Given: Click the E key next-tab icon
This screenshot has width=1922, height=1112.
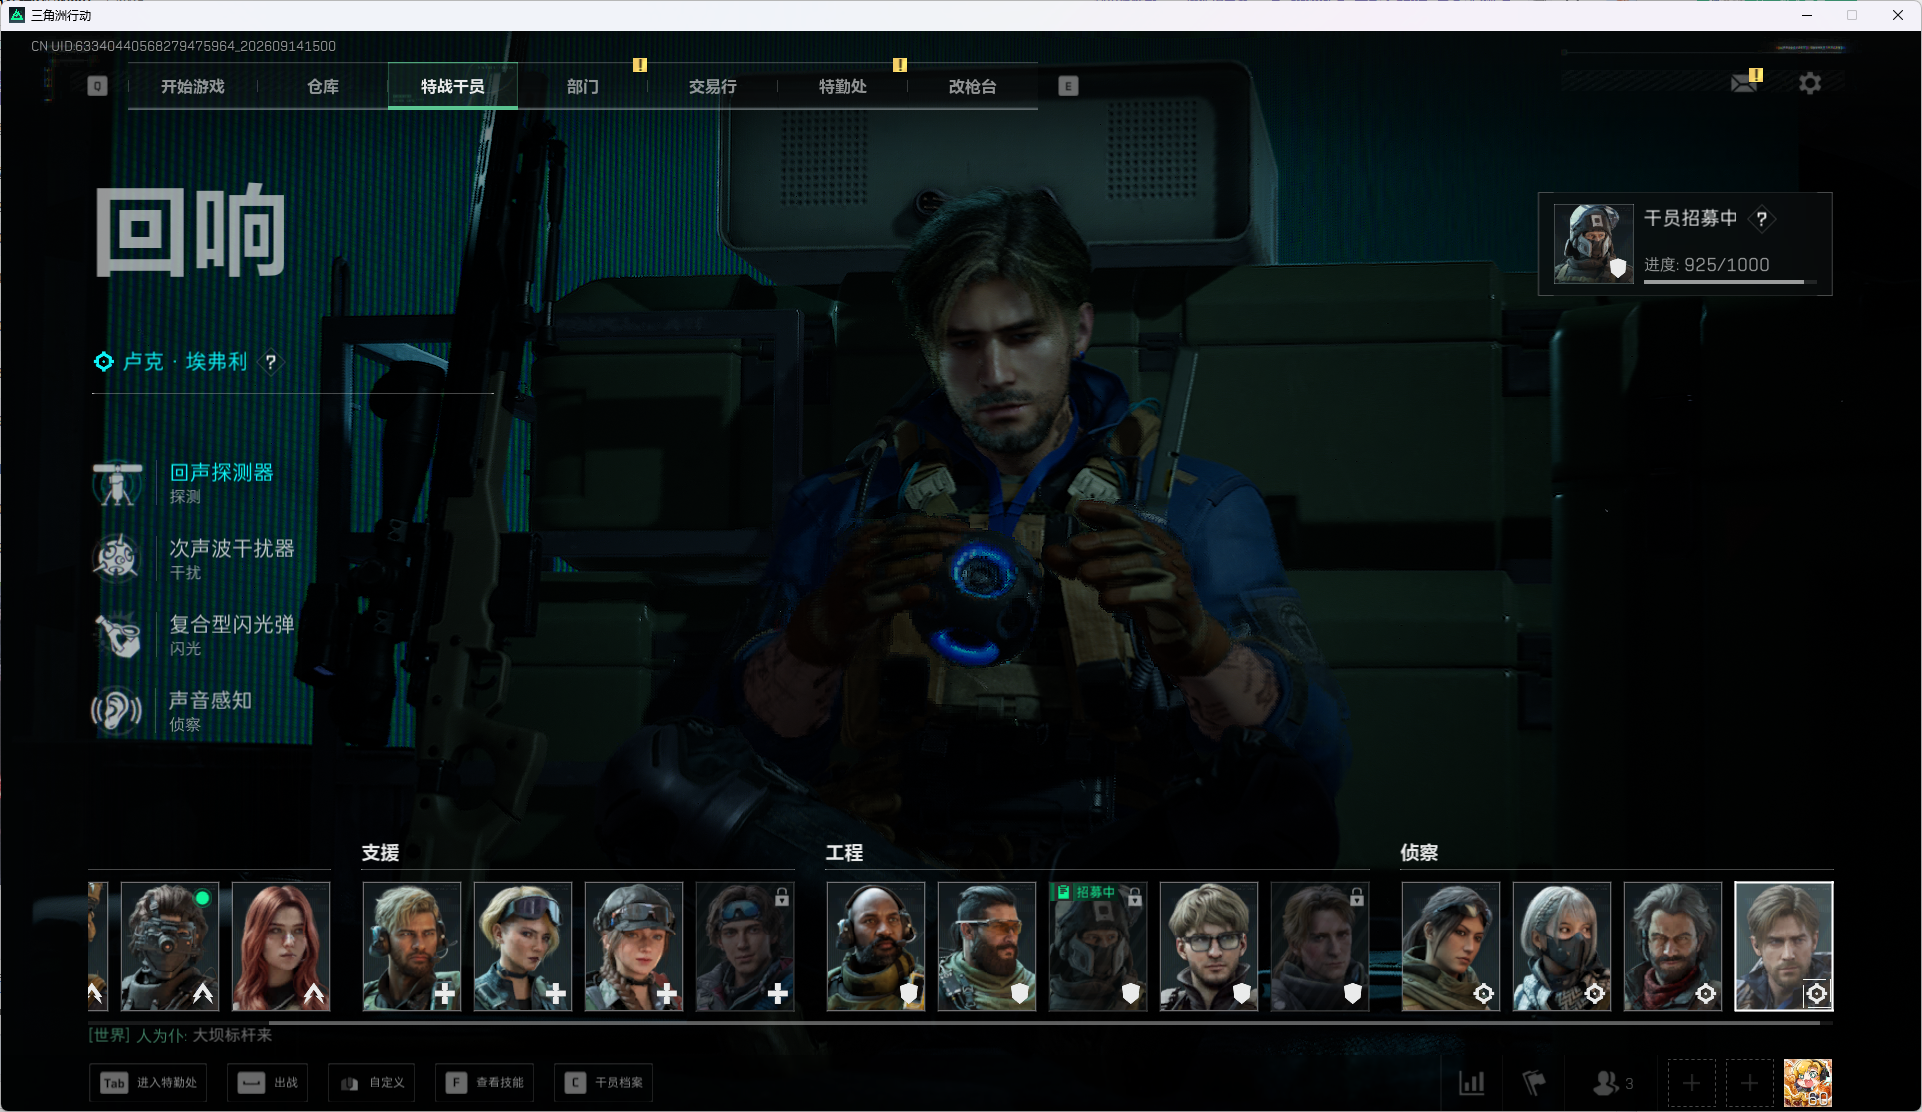Looking at the screenshot, I should click(1068, 86).
